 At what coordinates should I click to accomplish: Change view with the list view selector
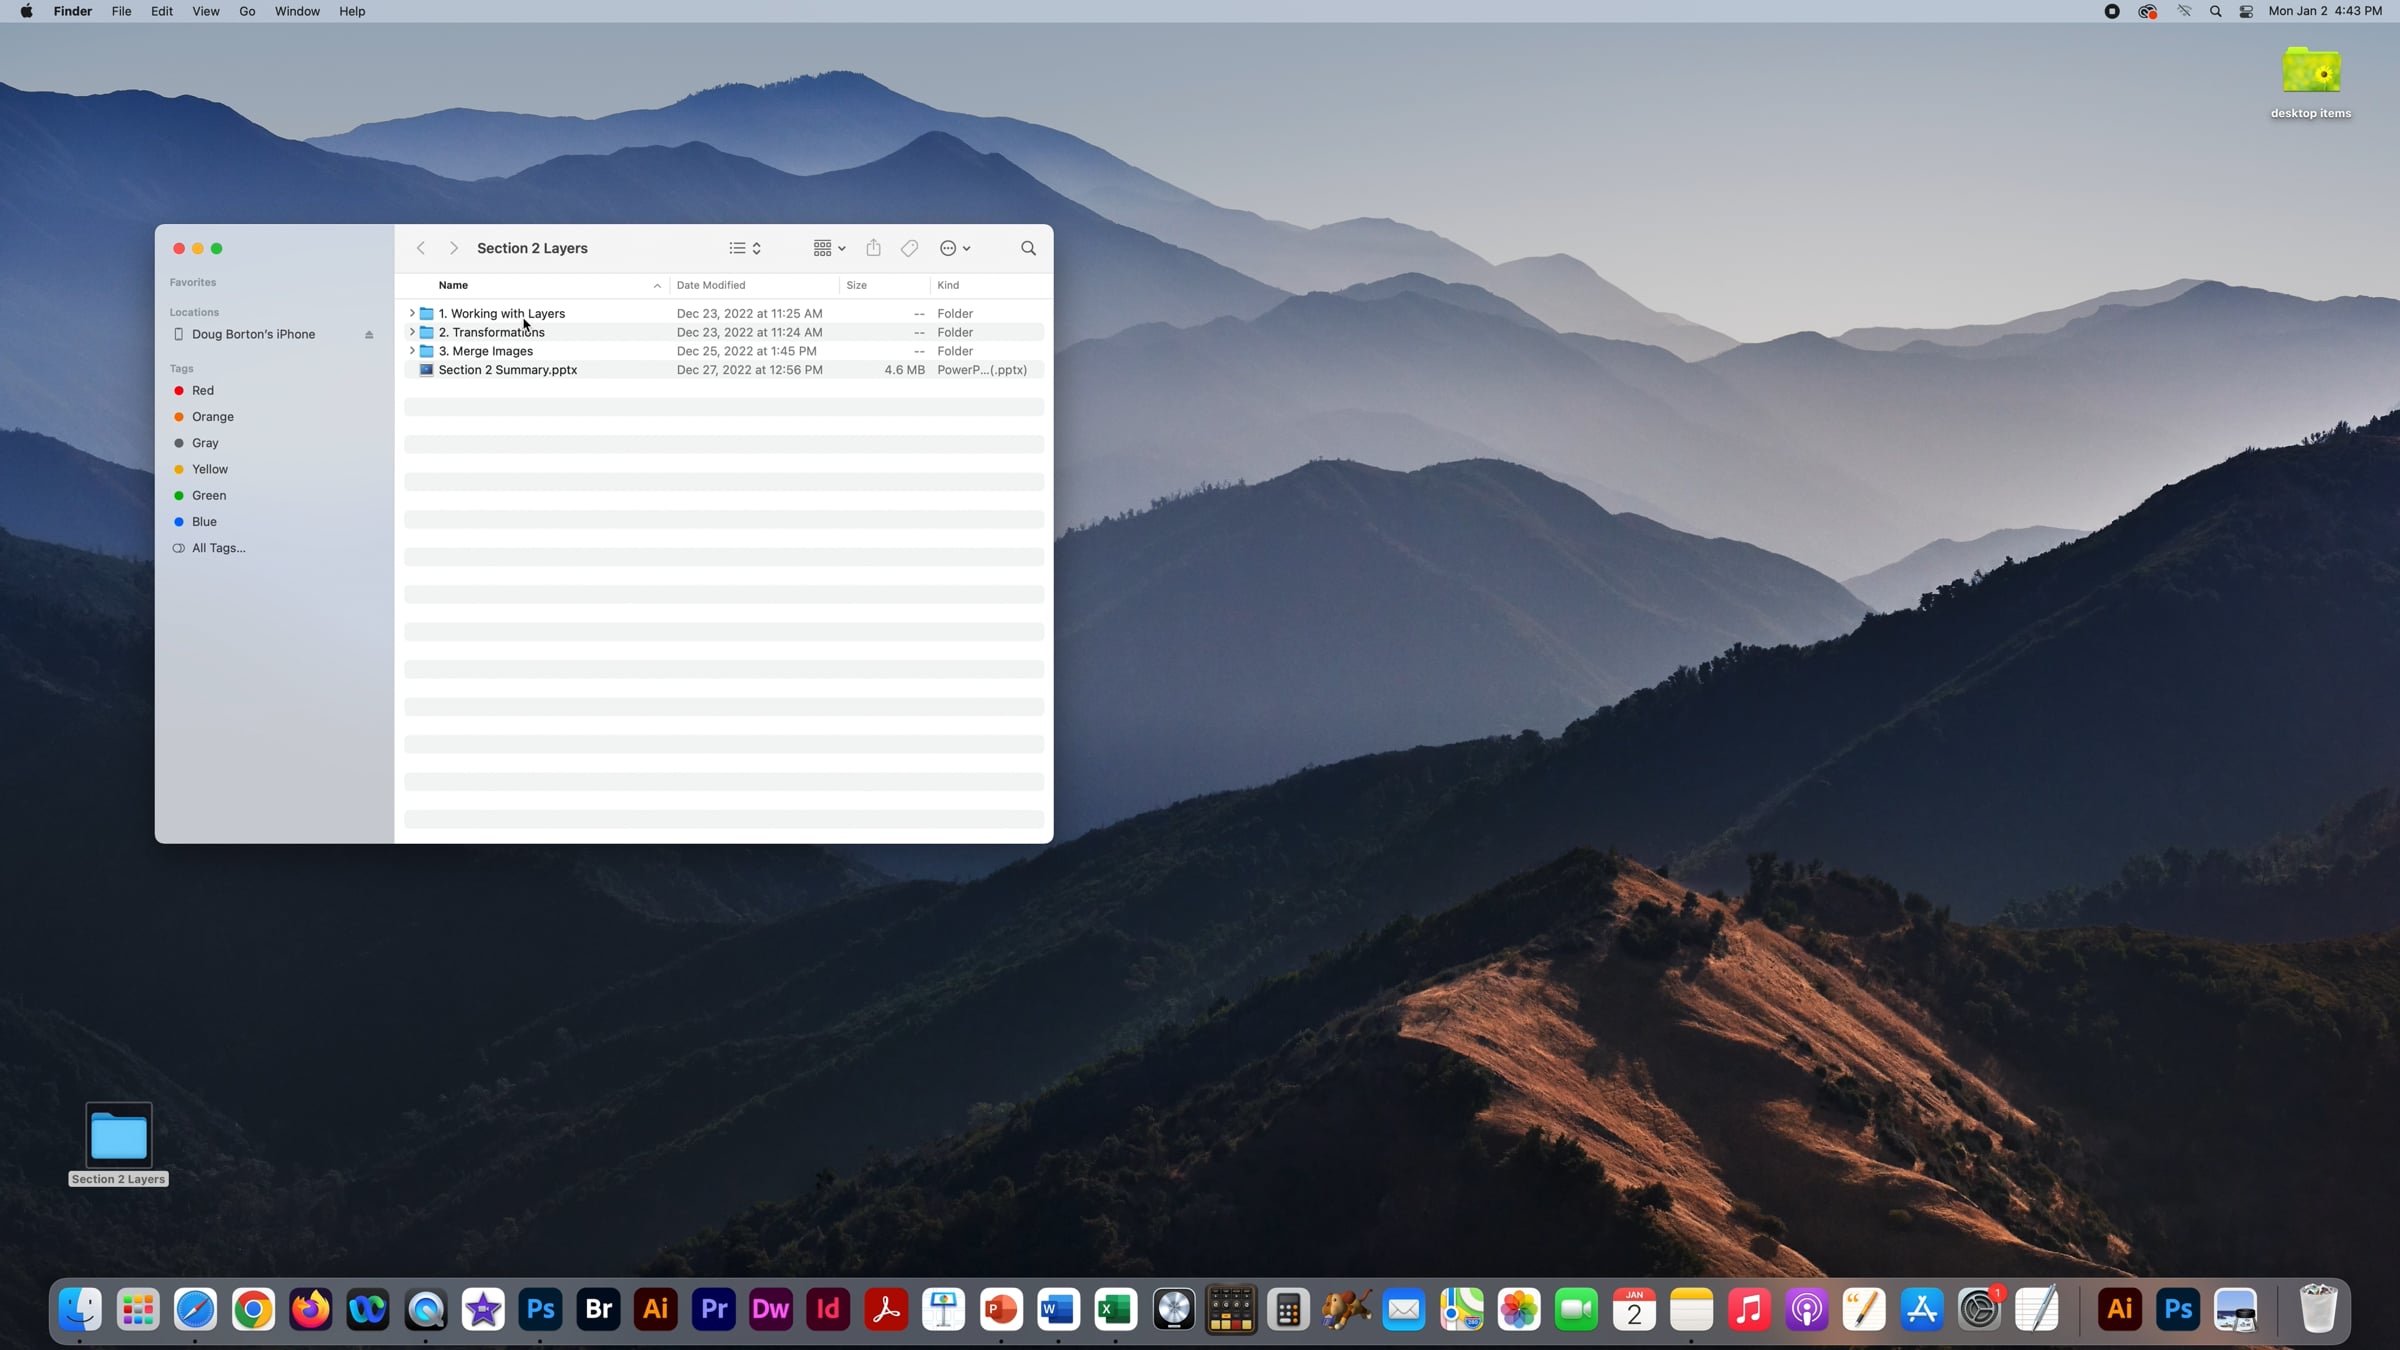[x=745, y=248]
